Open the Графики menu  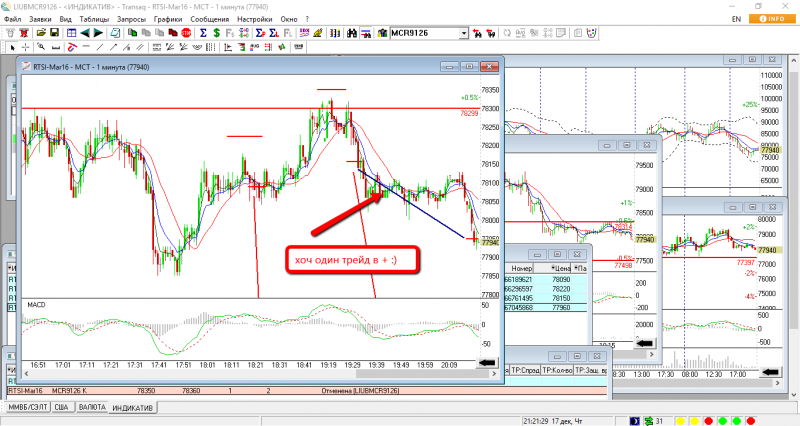(x=168, y=19)
